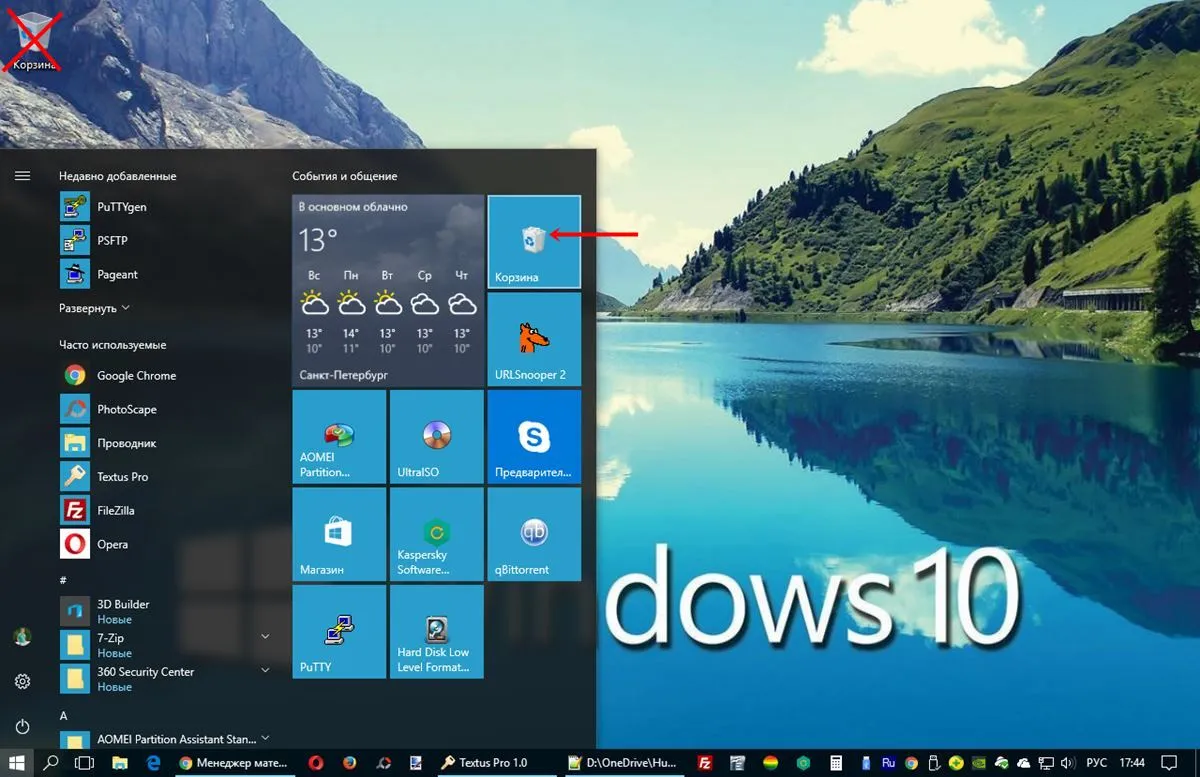The height and width of the screenshot is (777, 1200).
Task: Open Action Center notifications icon
Action: coord(1168,763)
